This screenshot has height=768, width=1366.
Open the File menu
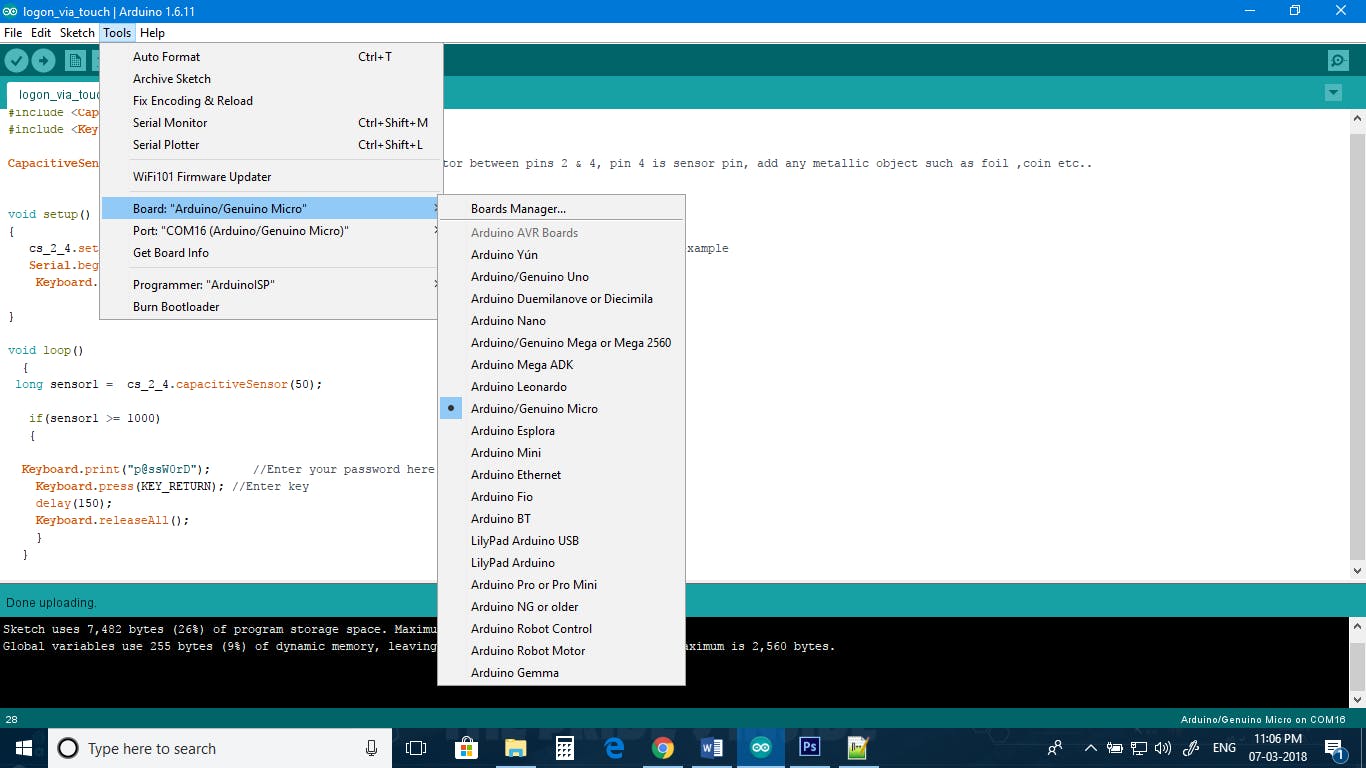click(13, 33)
